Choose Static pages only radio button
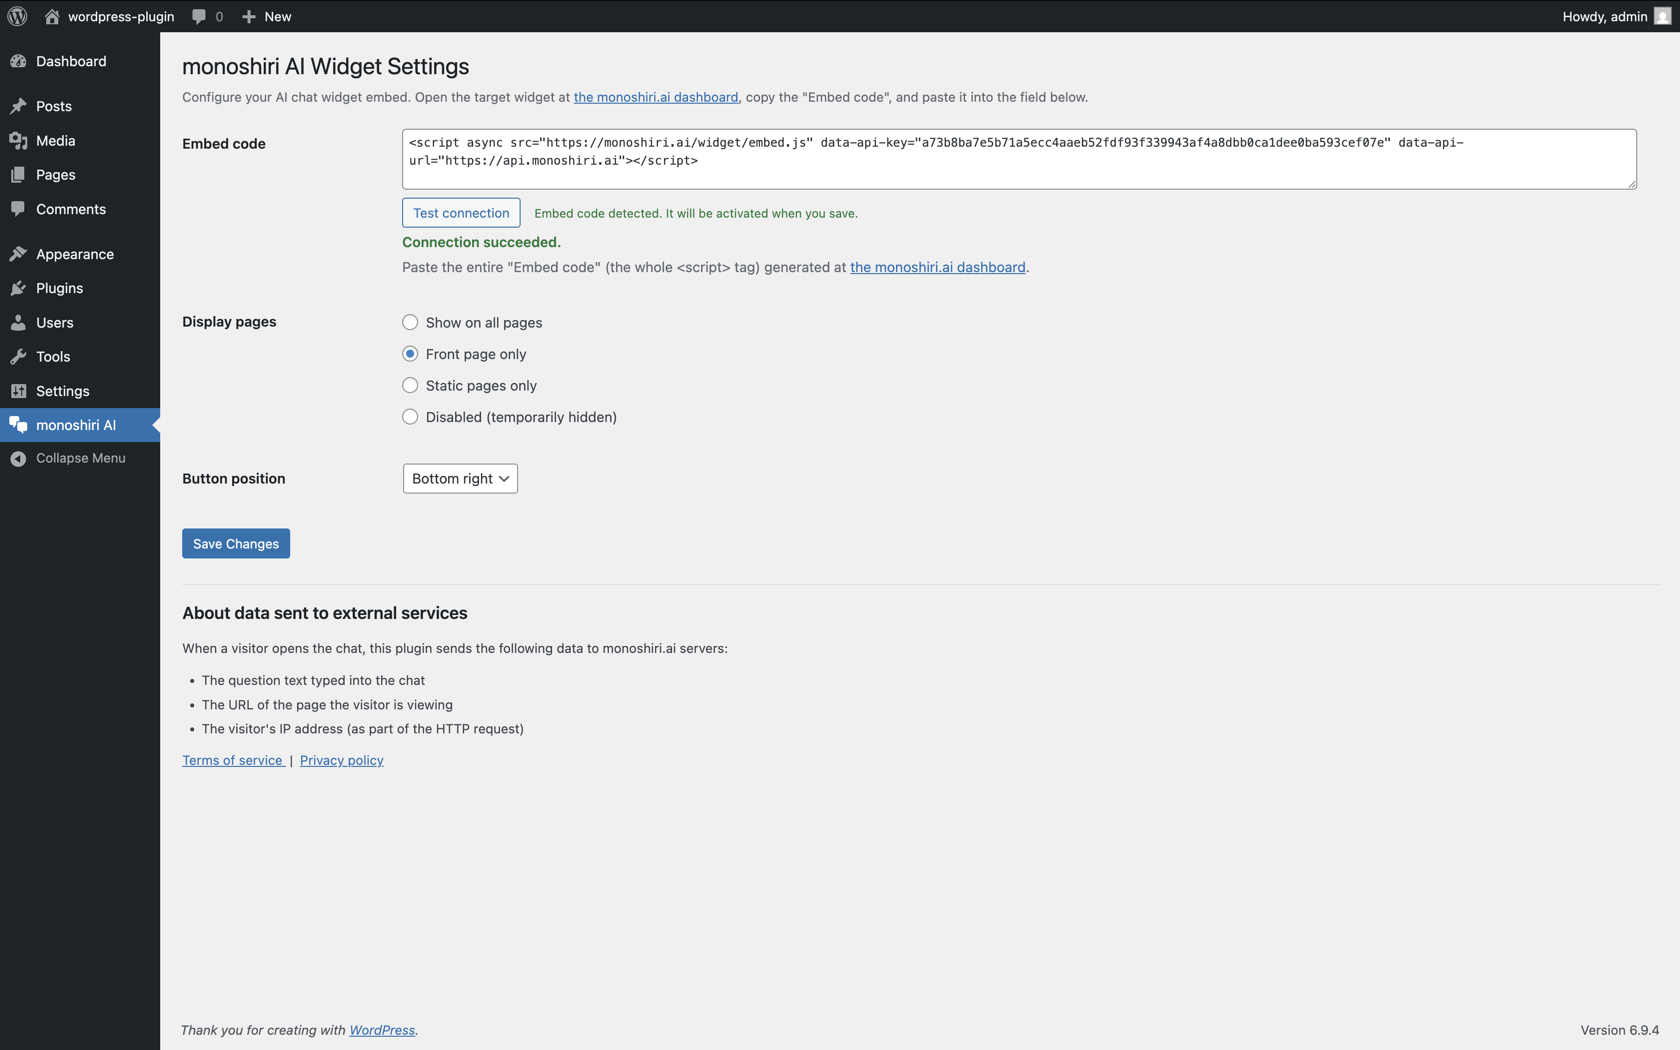1680x1050 pixels. [x=410, y=385]
